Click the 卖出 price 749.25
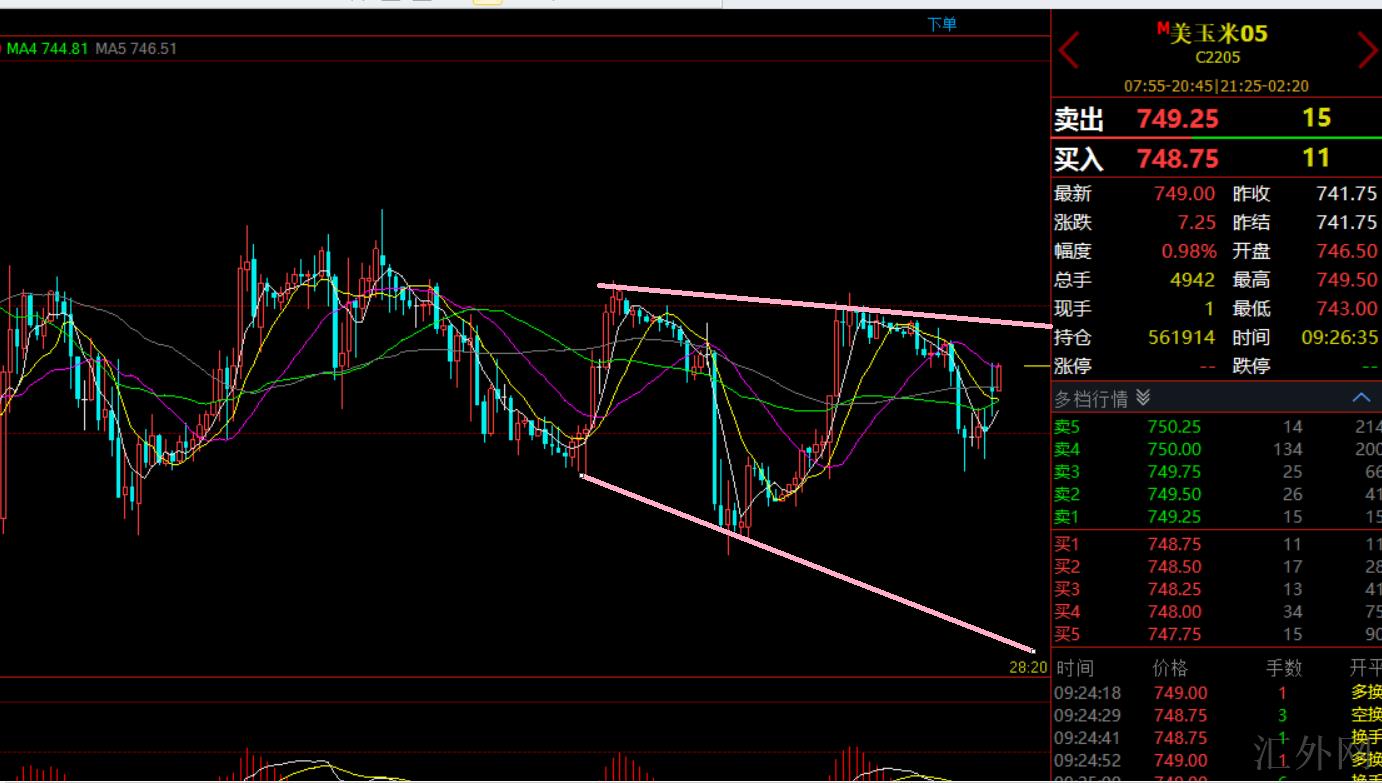 1177,119
